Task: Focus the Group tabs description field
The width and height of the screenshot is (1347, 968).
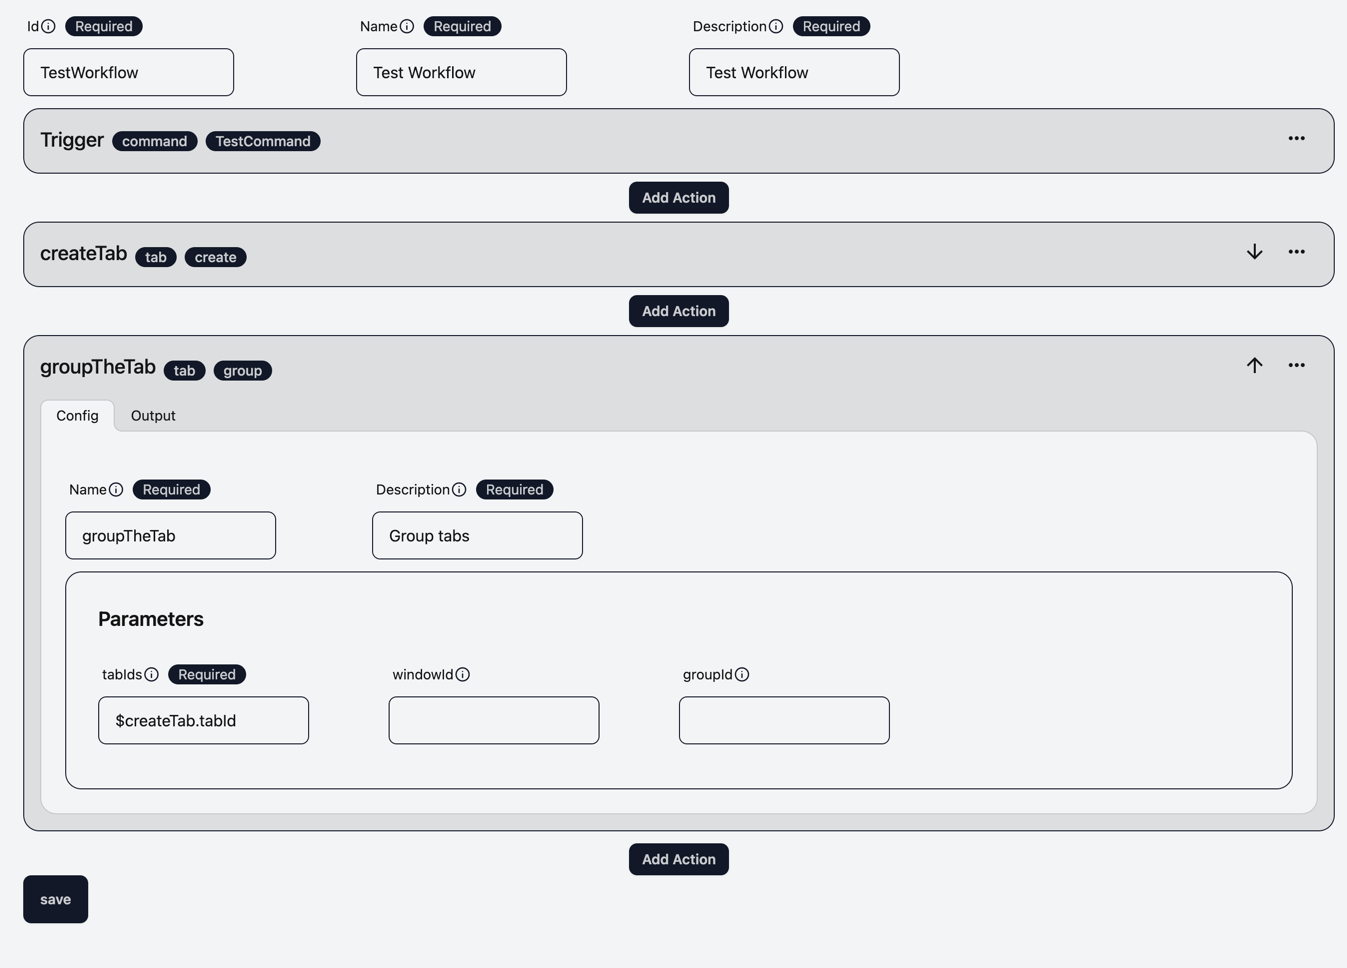Action: pos(477,535)
